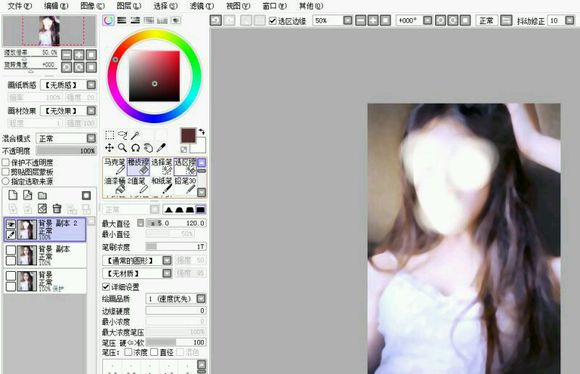This screenshot has height=374, width=580.
Task: Click the foreground dark brown color swatch
Action: coord(188,136)
